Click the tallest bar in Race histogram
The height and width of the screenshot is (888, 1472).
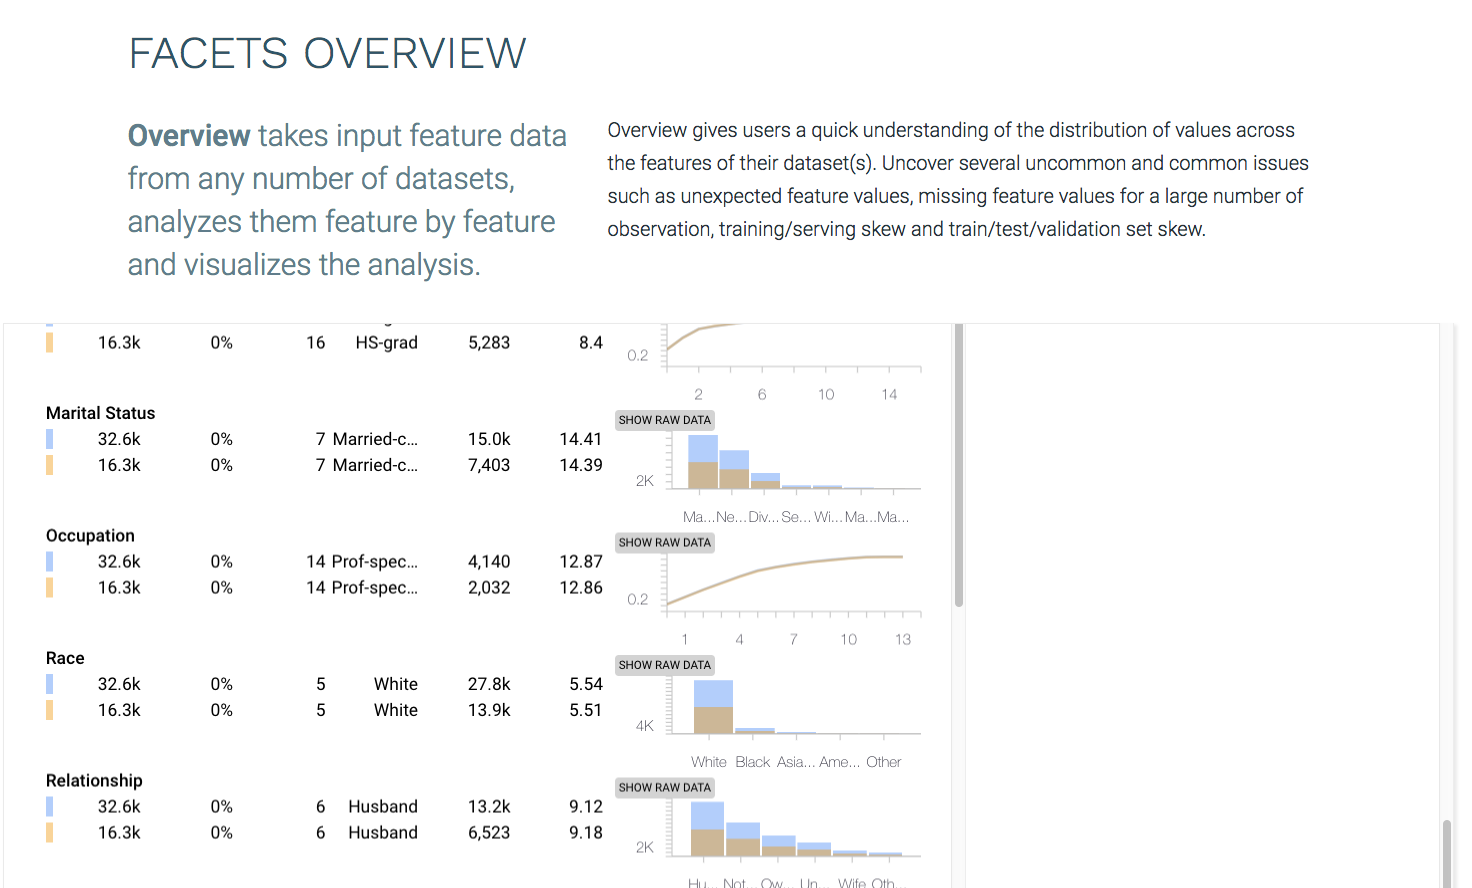(x=713, y=707)
